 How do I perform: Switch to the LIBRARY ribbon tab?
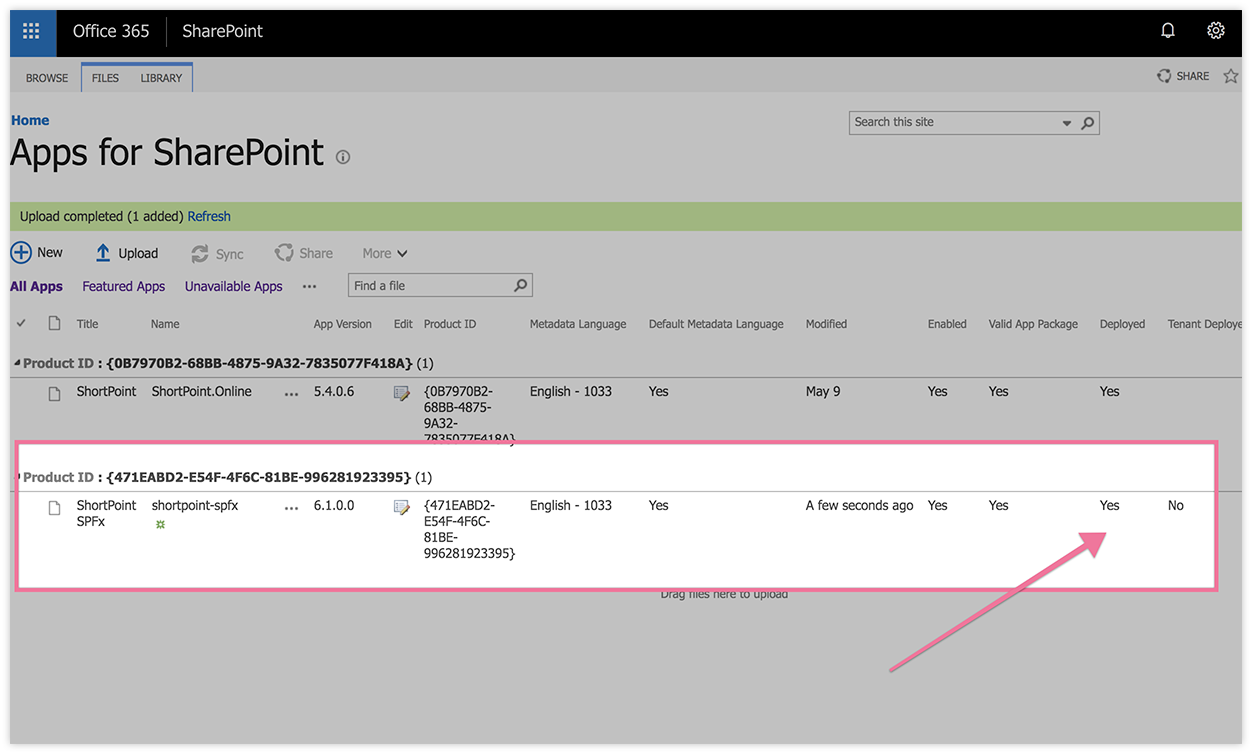point(161,77)
